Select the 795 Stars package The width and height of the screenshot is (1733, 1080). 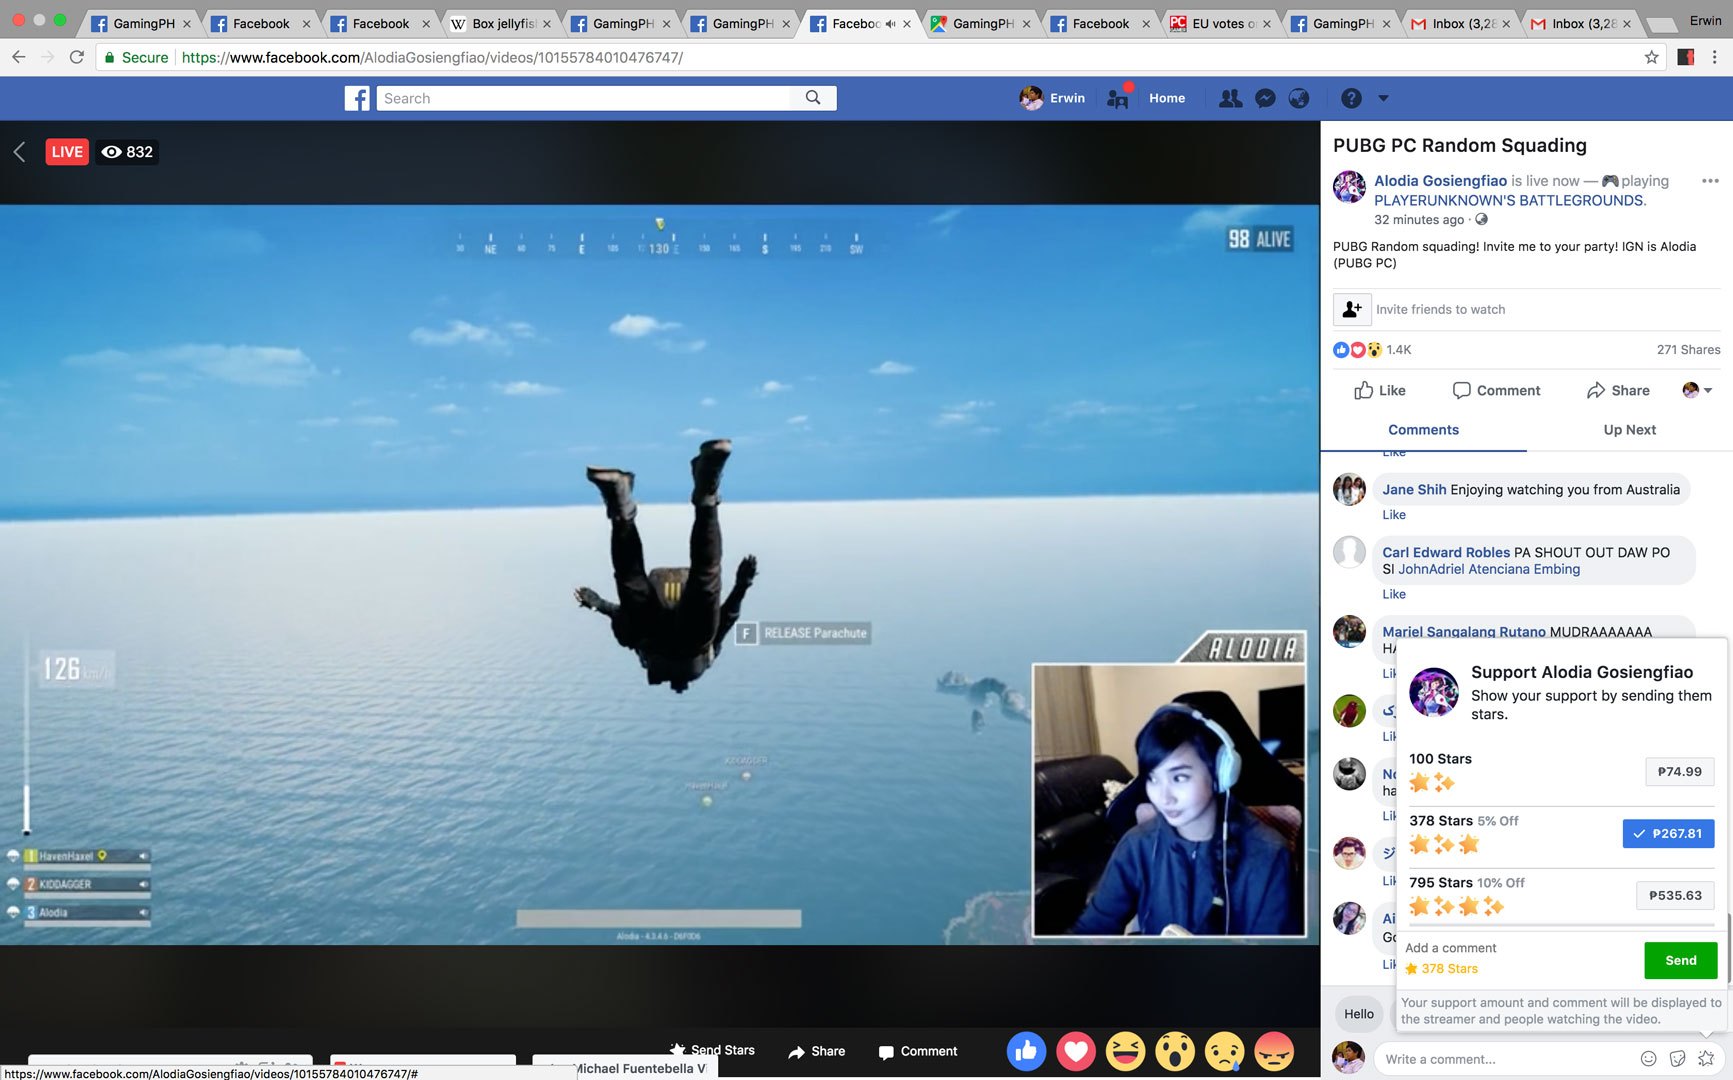pos(1674,895)
